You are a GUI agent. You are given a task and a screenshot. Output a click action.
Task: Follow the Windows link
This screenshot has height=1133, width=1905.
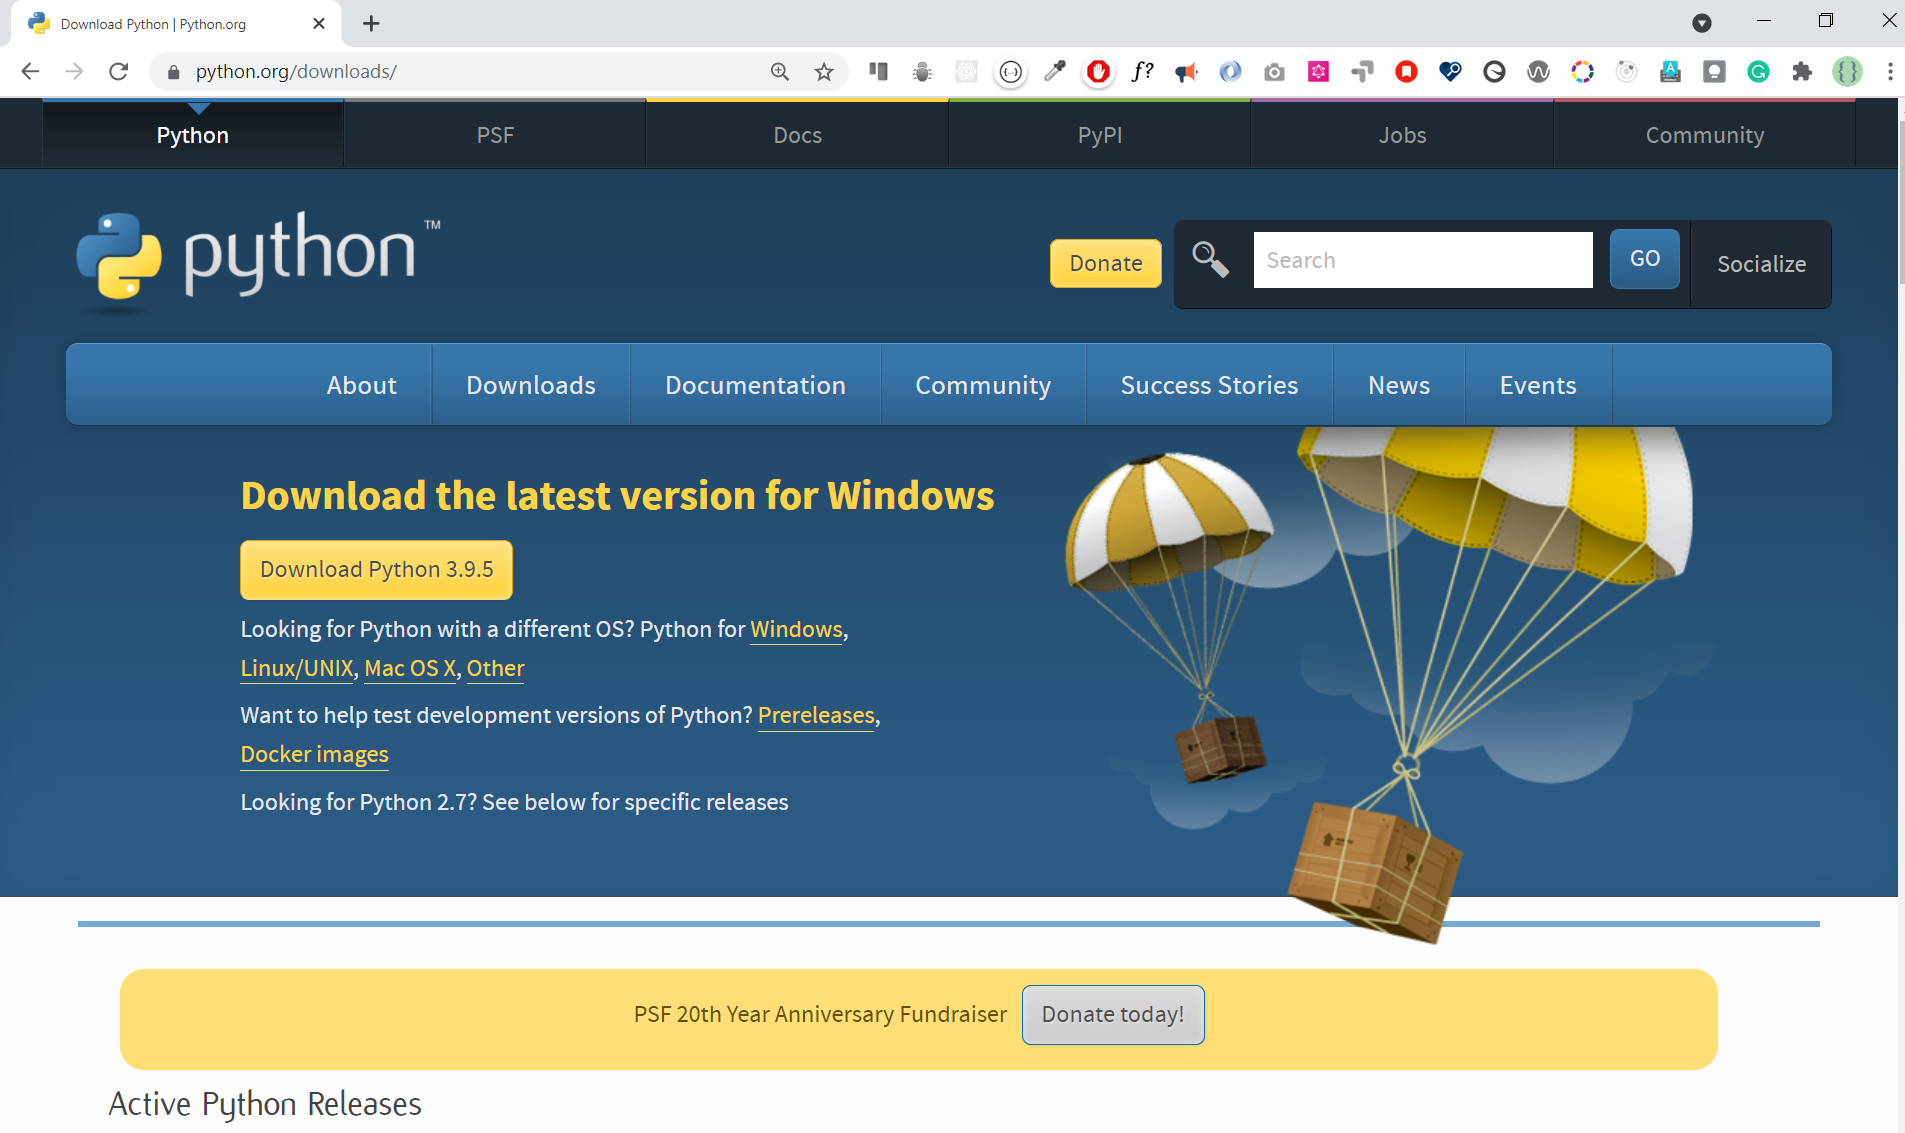(797, 629)
